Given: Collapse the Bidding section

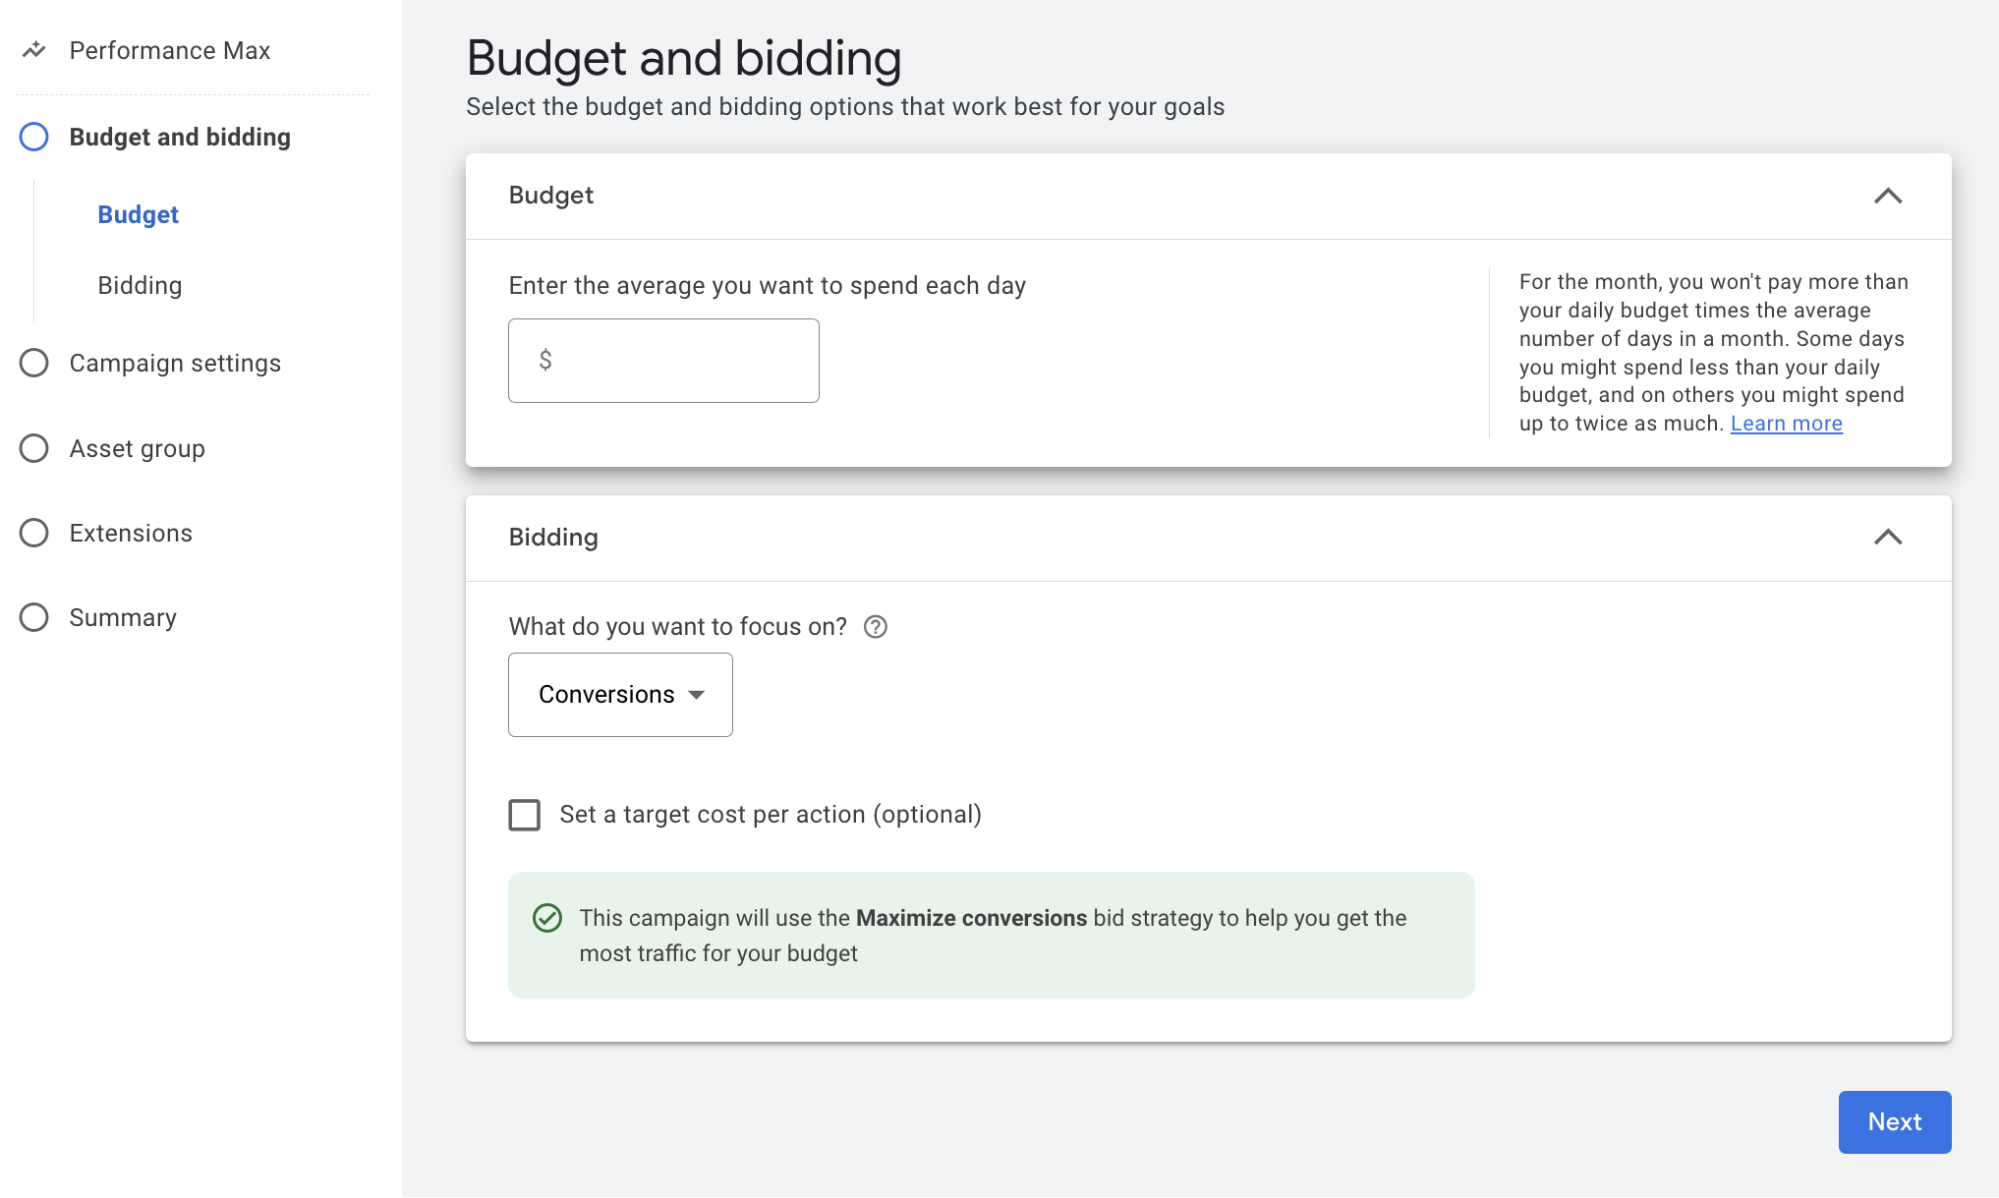Looking at the screenshot, I should click(1888, 536).
